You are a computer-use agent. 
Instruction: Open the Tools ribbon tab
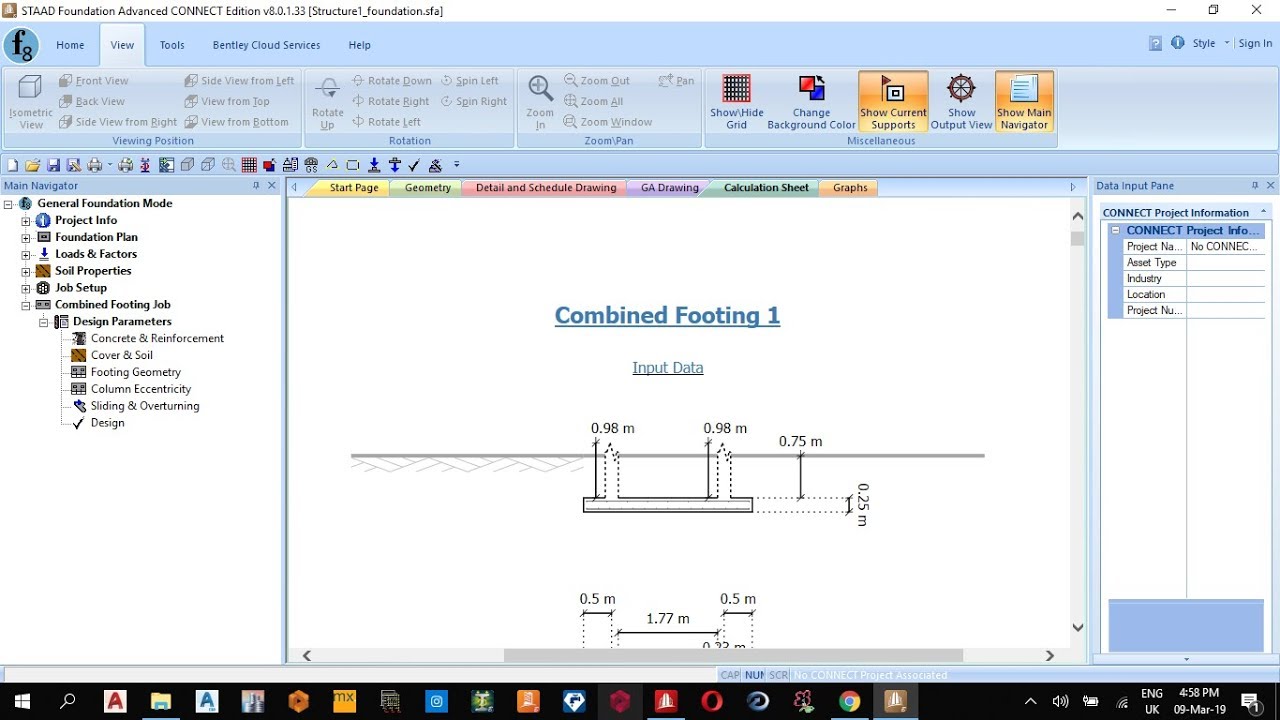click(x=172, y=45)
